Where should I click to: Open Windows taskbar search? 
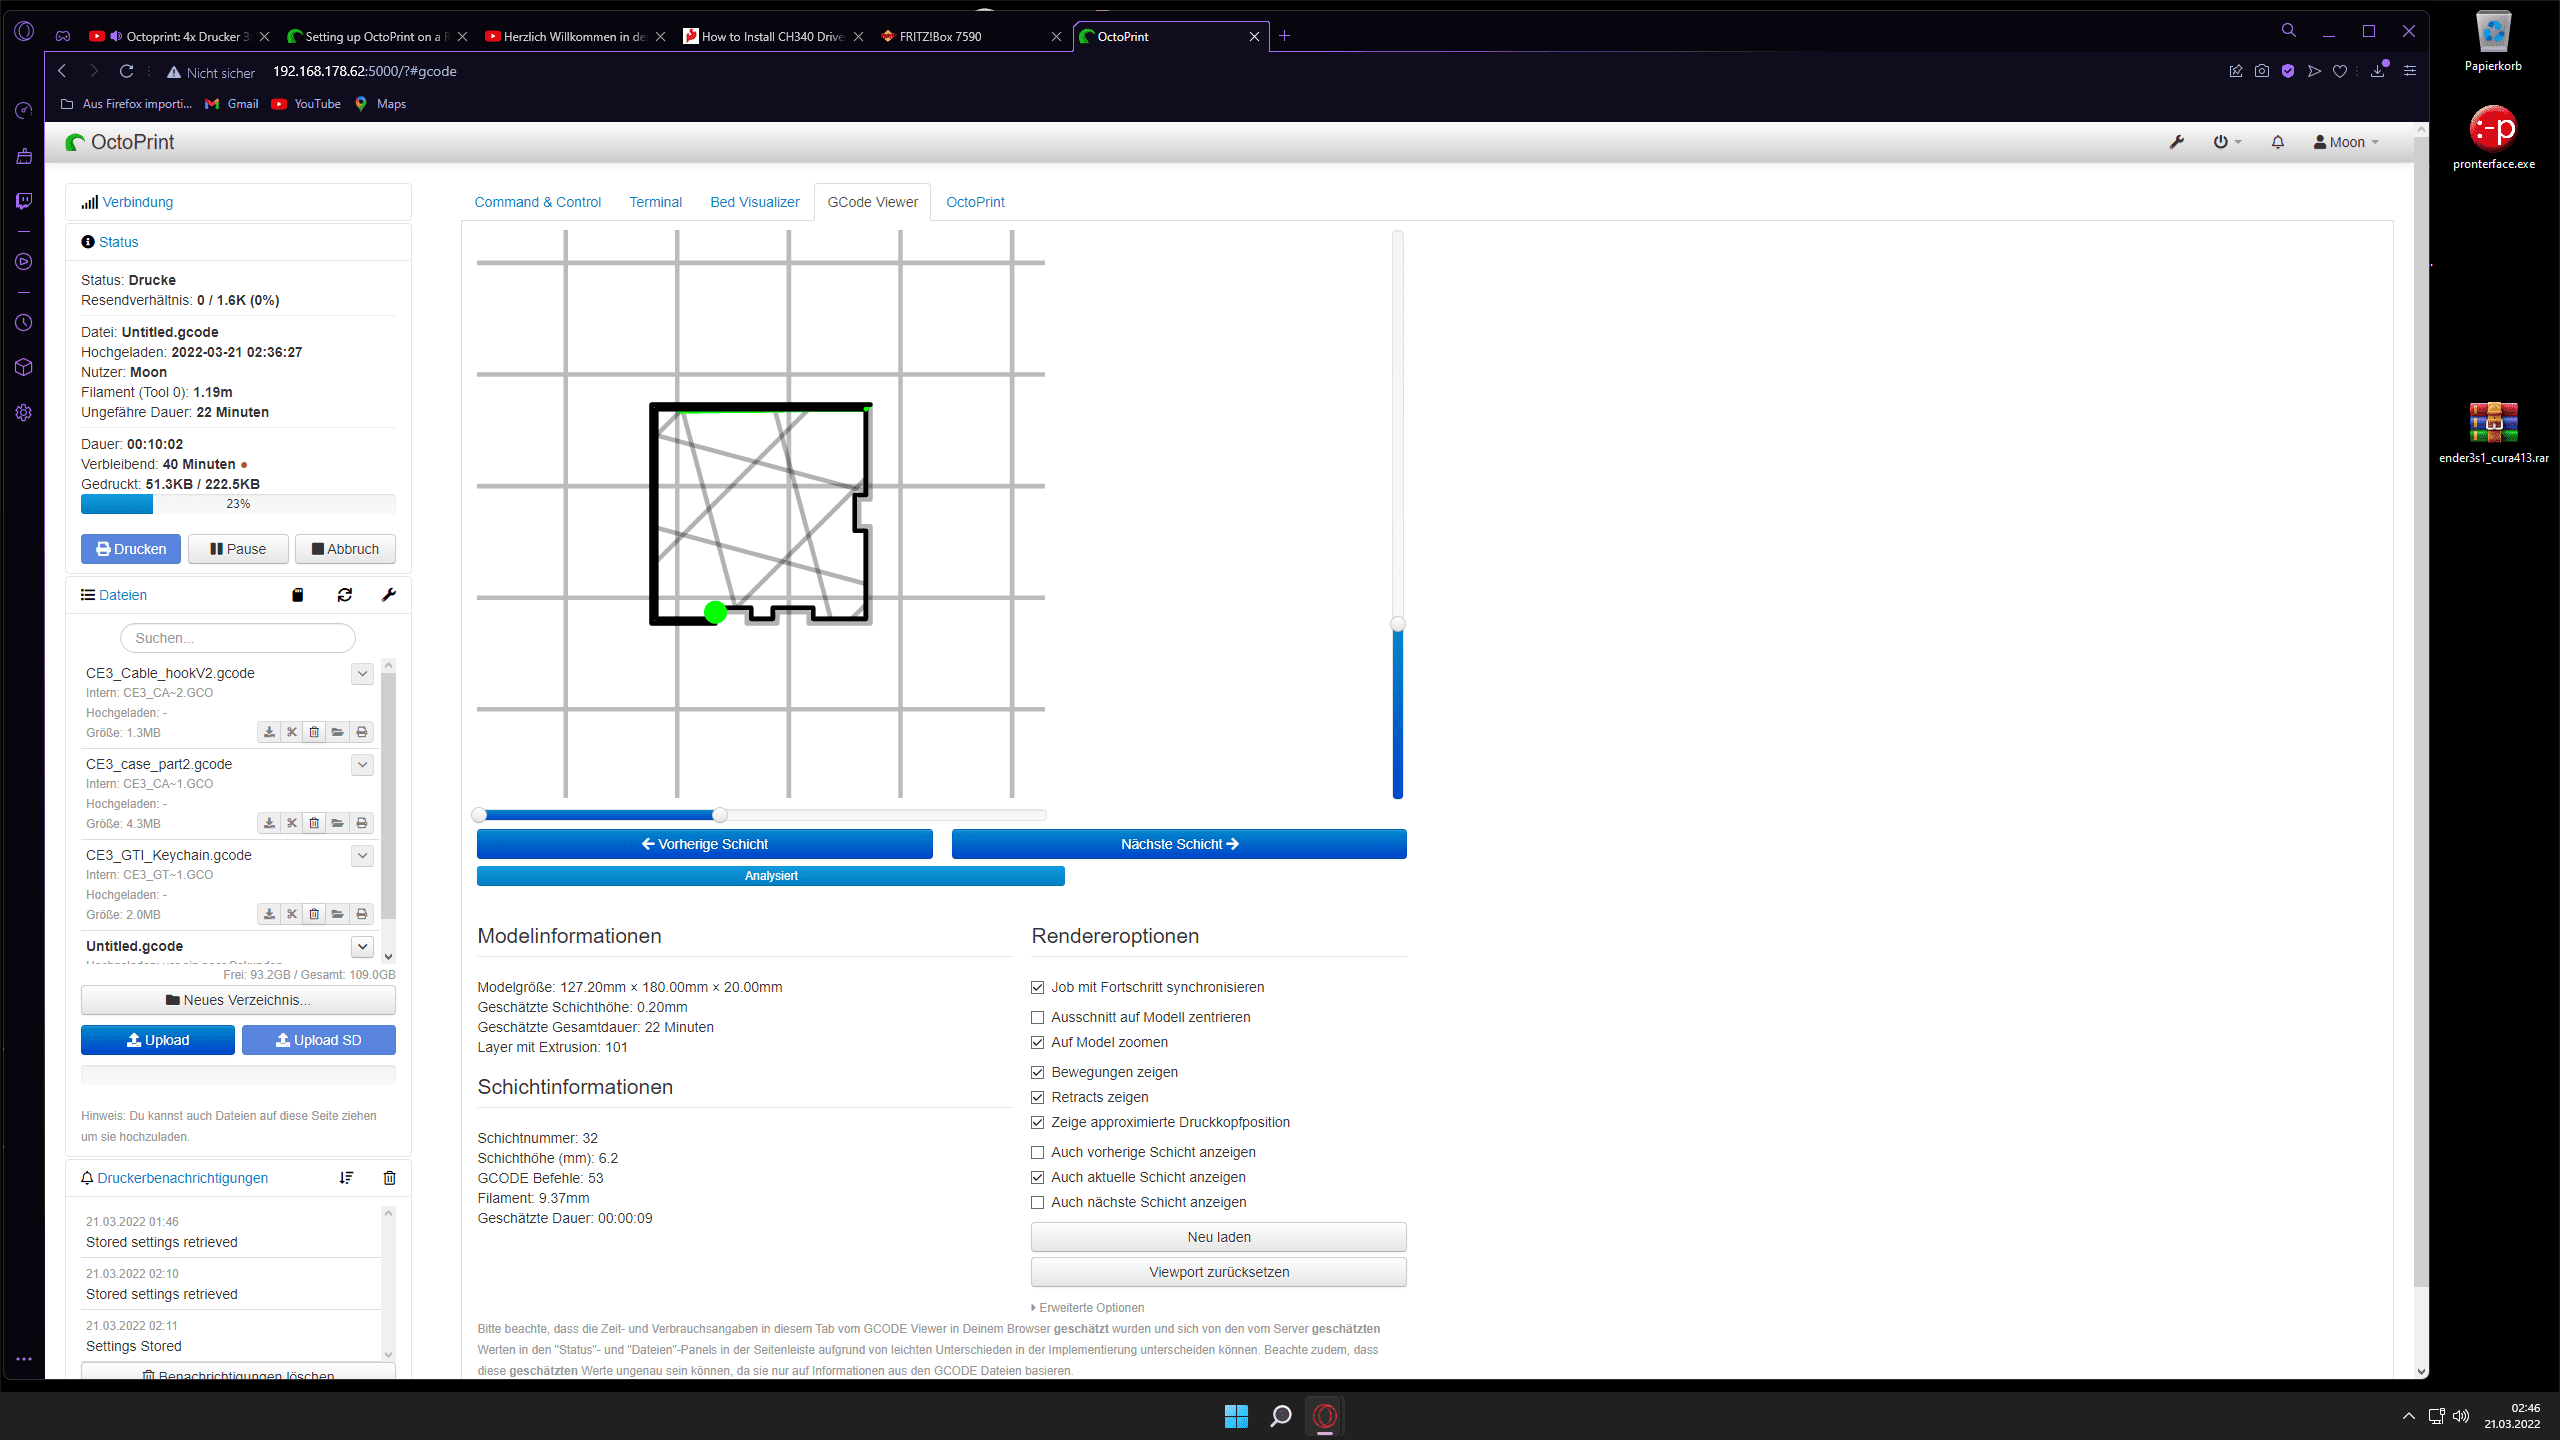(x=1281, y=1416)
